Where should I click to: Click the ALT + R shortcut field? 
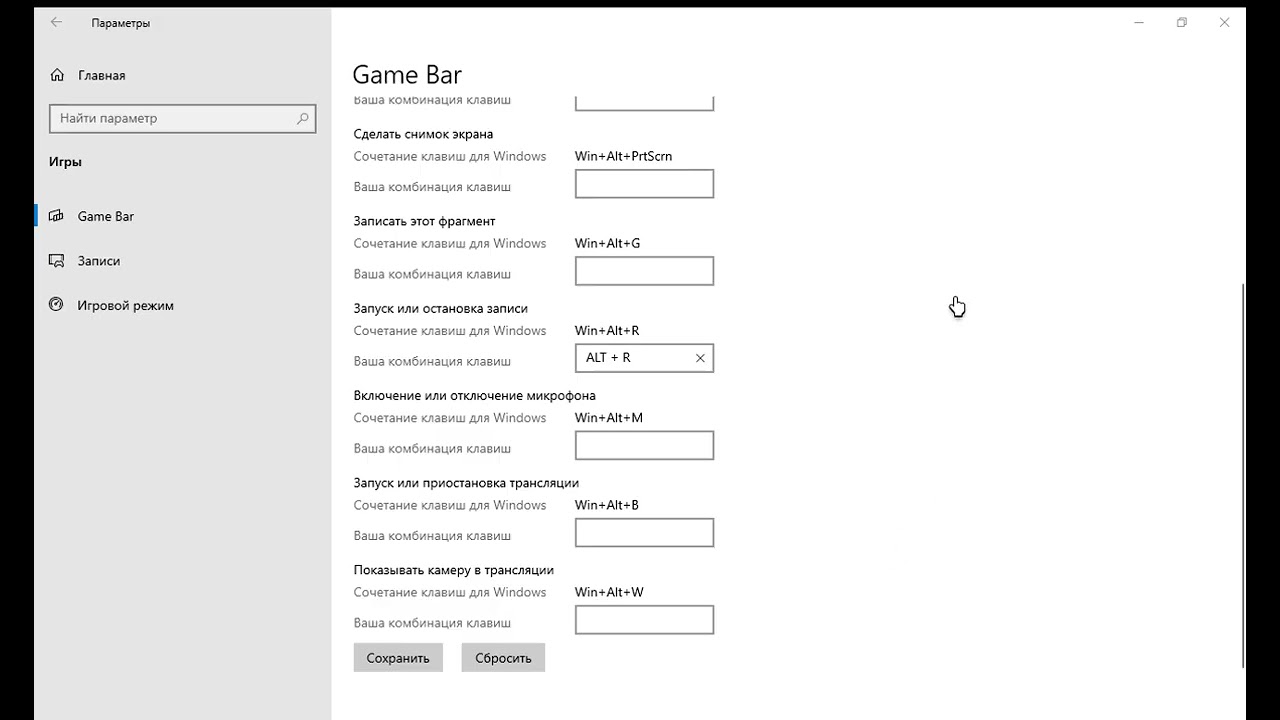(644, 358)
